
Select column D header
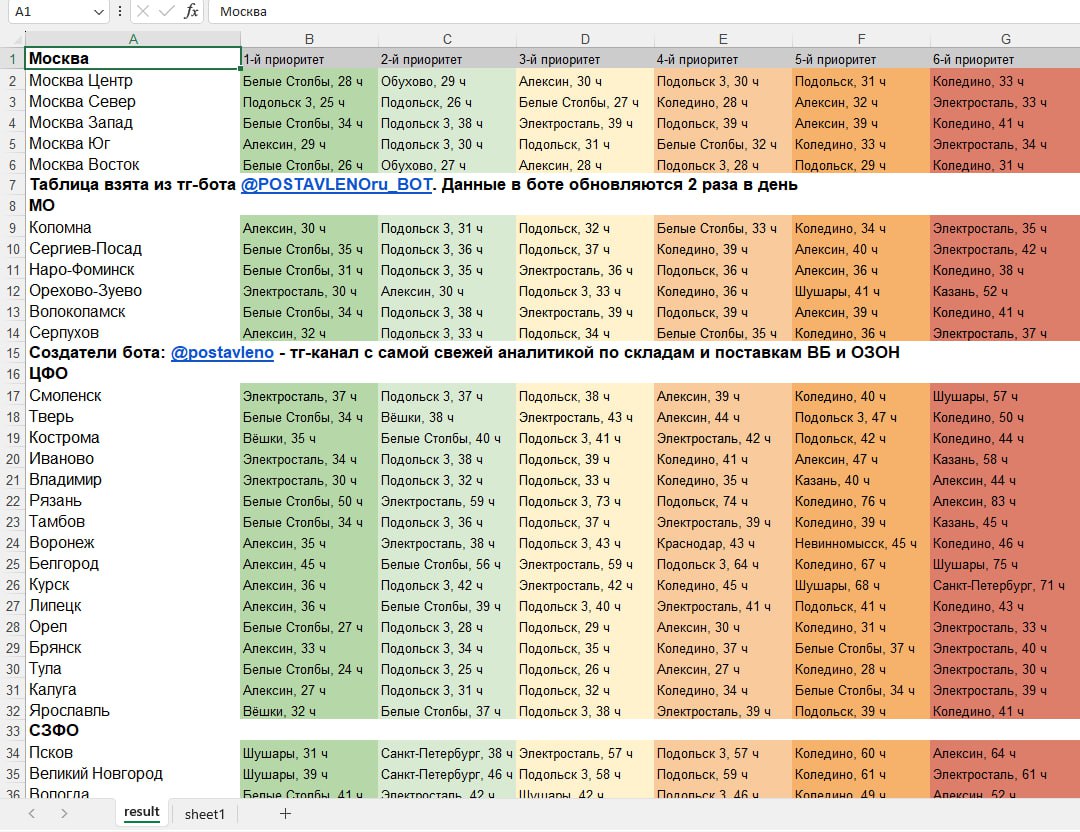pyautogui.click(x=585, y=39)
